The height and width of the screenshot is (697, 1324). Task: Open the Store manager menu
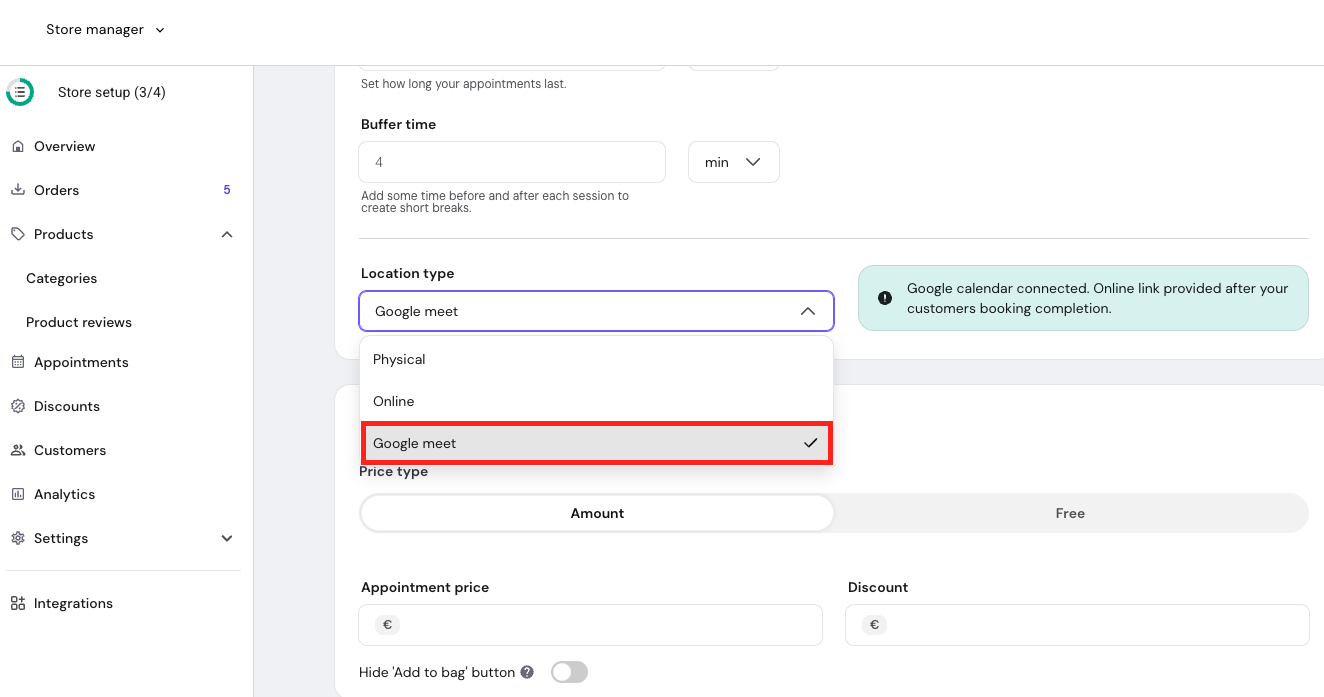pyautogui.click(x=104, y=29)
